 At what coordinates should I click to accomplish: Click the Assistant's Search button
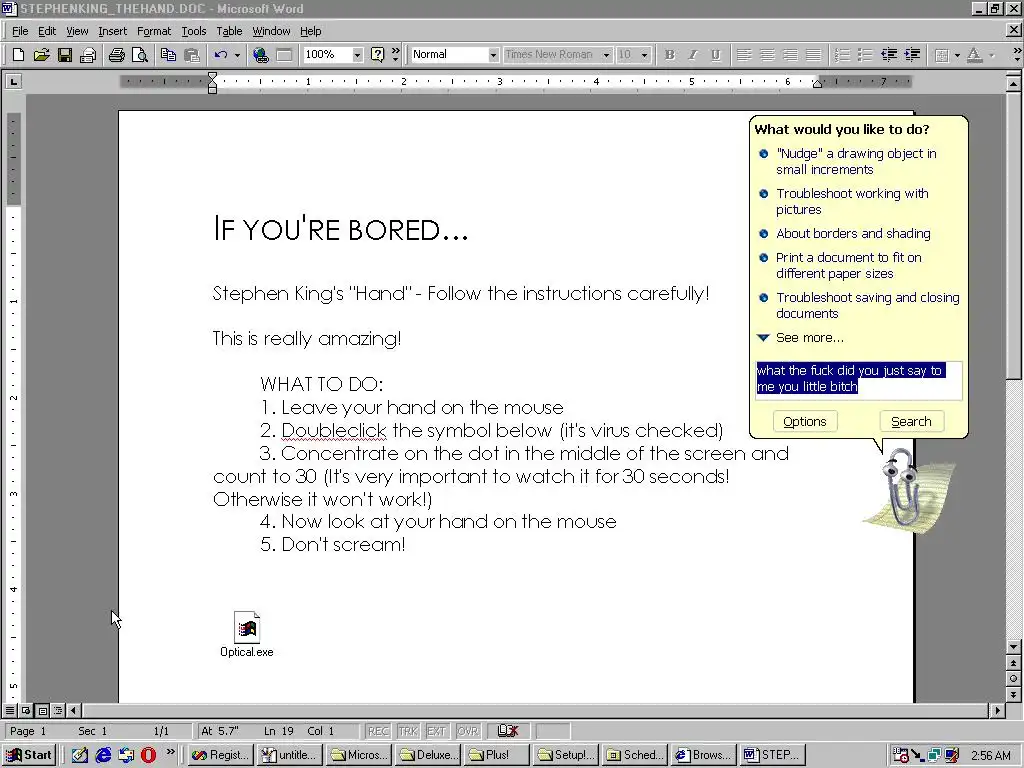pos(911,421)
